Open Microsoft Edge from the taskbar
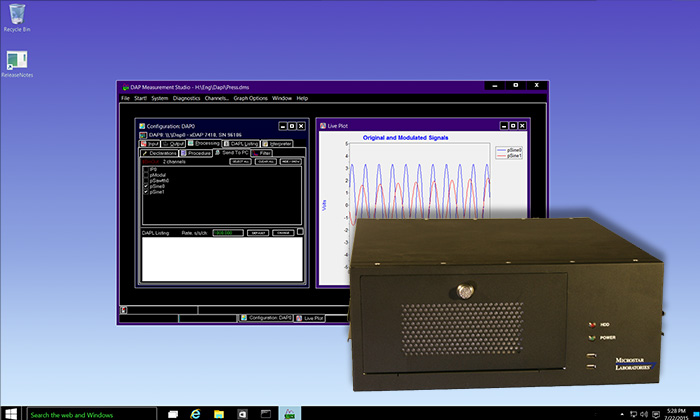Viewport: 700px width, 420px height. tap(198, 413)
